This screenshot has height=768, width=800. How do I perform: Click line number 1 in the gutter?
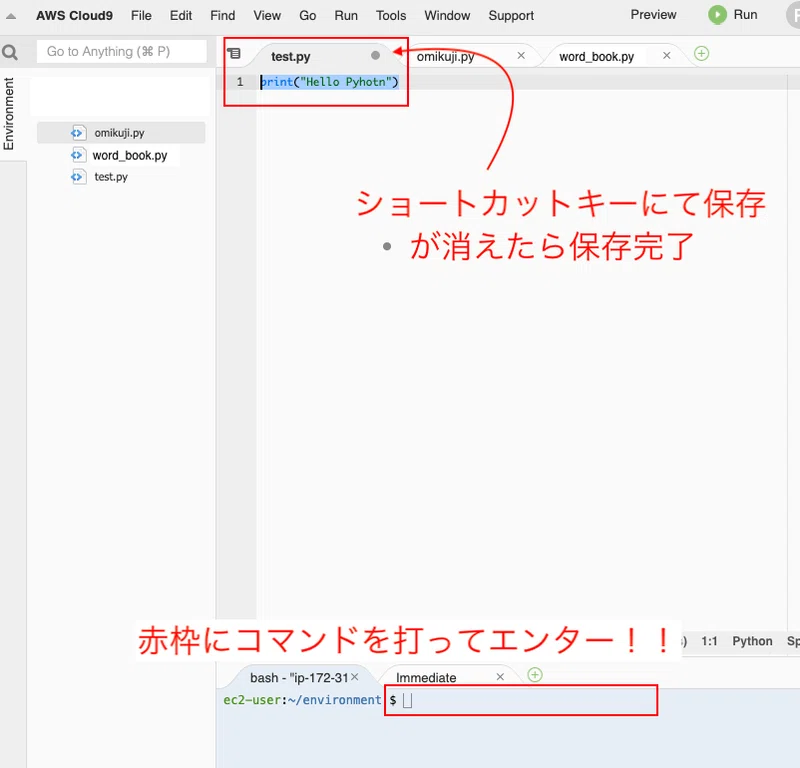tap(240, 82)
